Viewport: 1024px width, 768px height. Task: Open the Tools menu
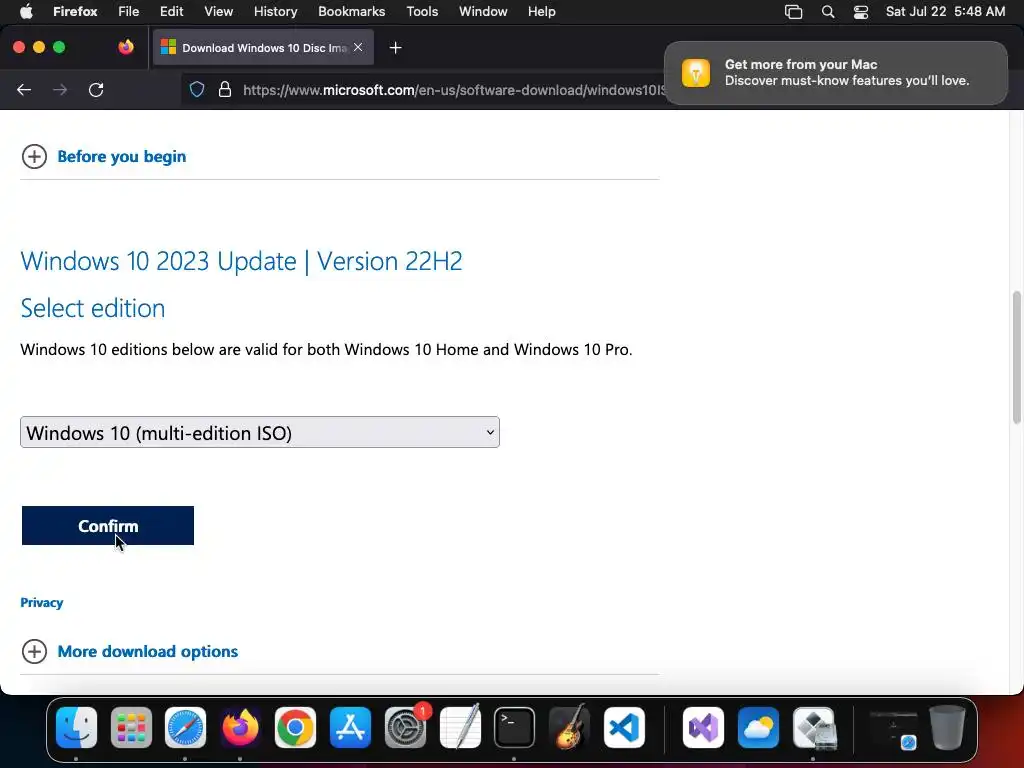[x=422, y=12]
